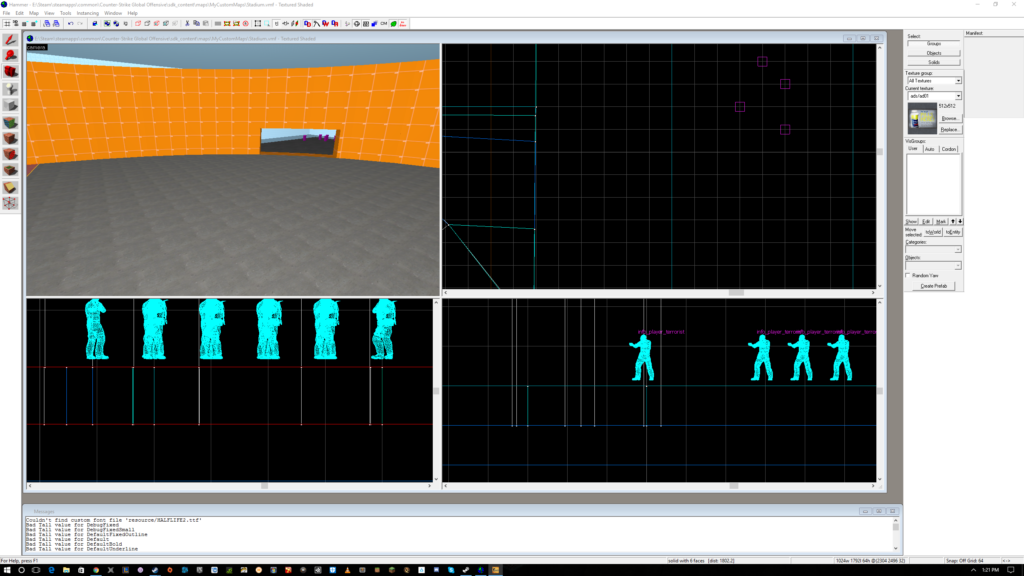1024x576 pixels.
Task: Select the Entity tool
Action: [10, 89]
